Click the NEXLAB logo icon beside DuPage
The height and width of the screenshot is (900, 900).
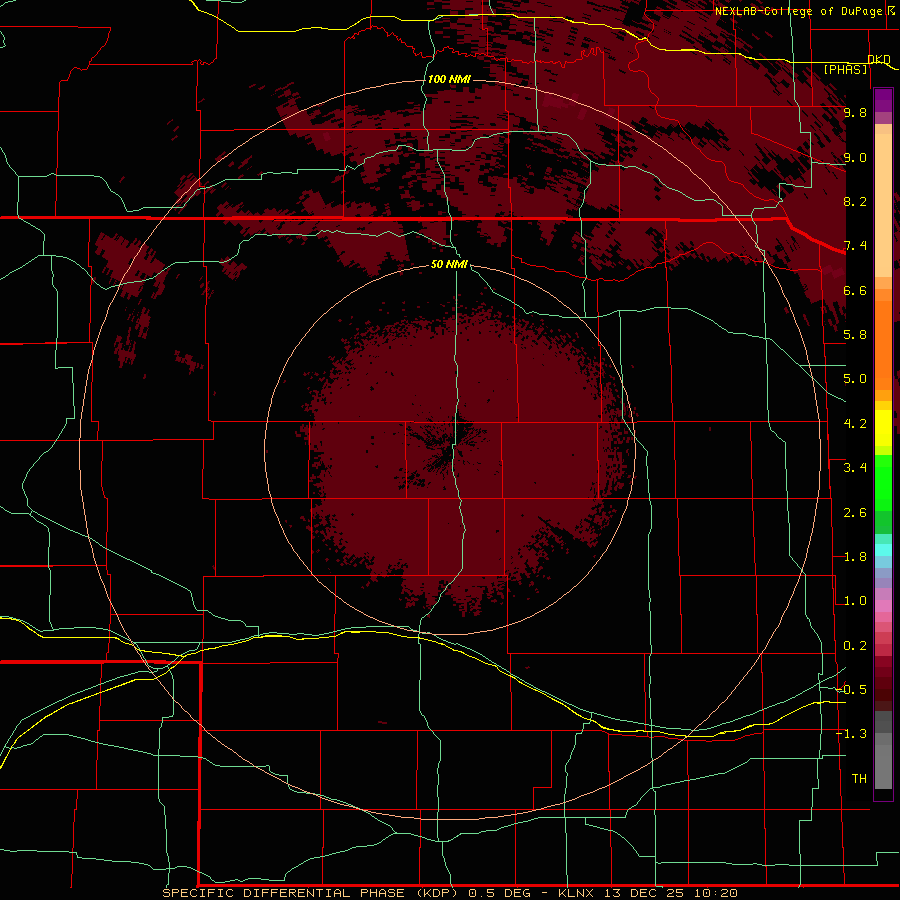[891, 11]
